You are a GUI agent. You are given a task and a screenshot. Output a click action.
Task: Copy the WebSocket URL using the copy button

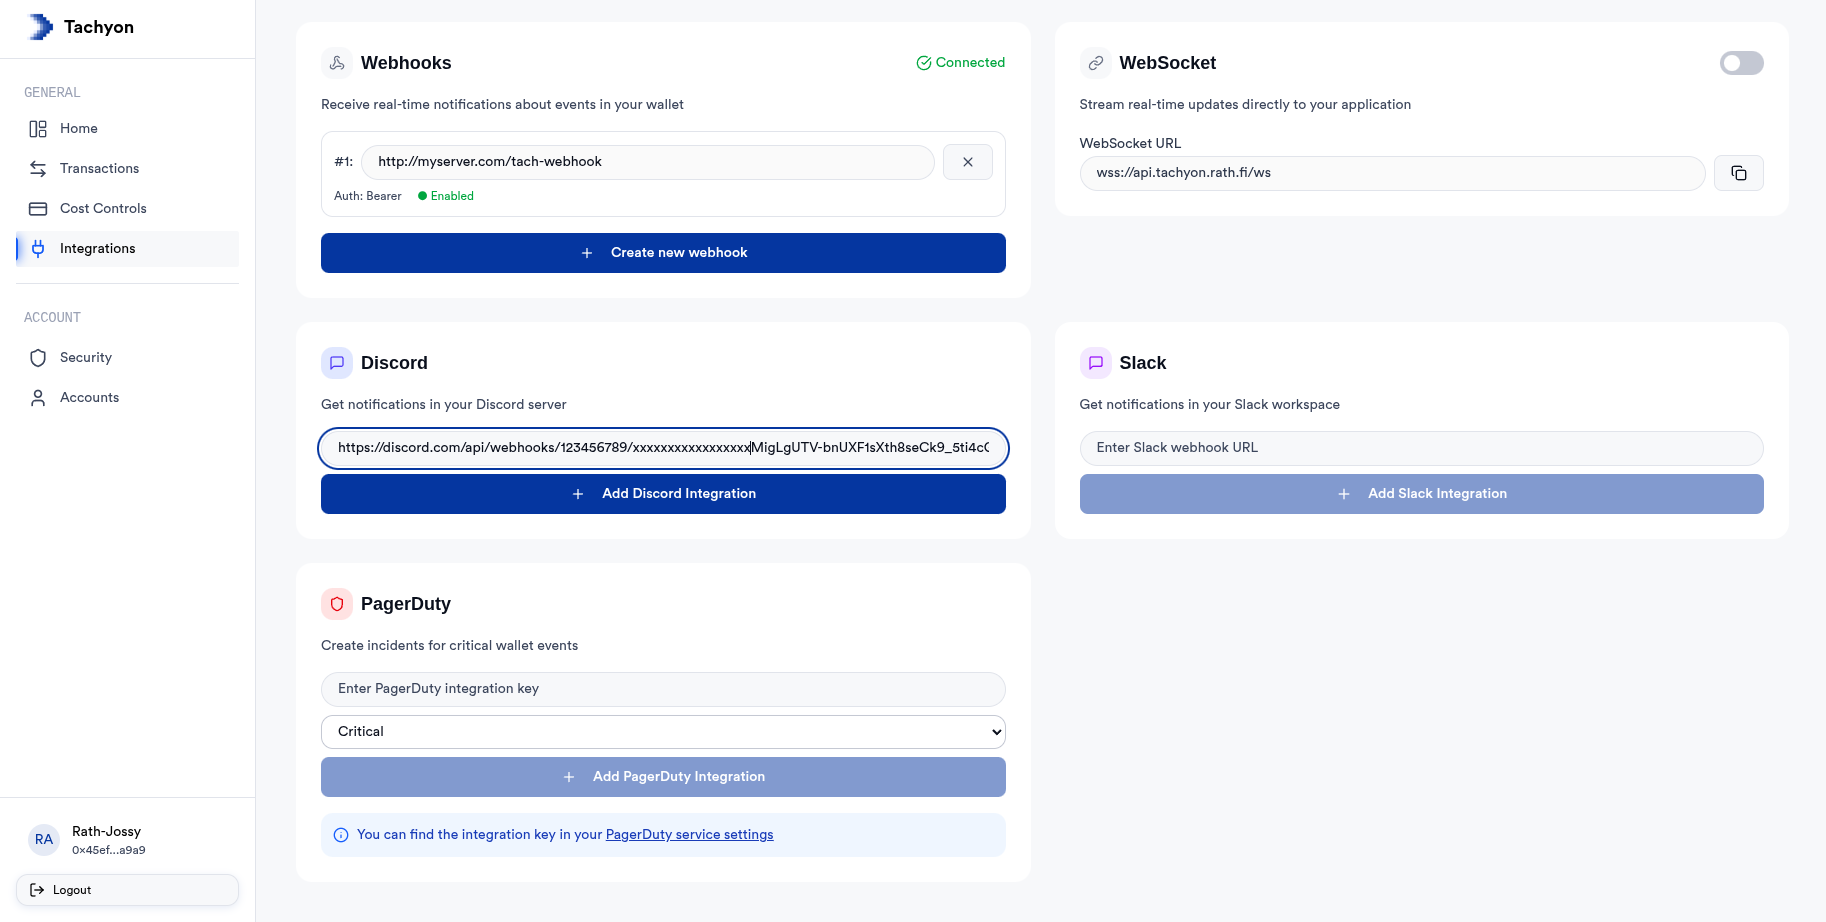point(1739,172)
